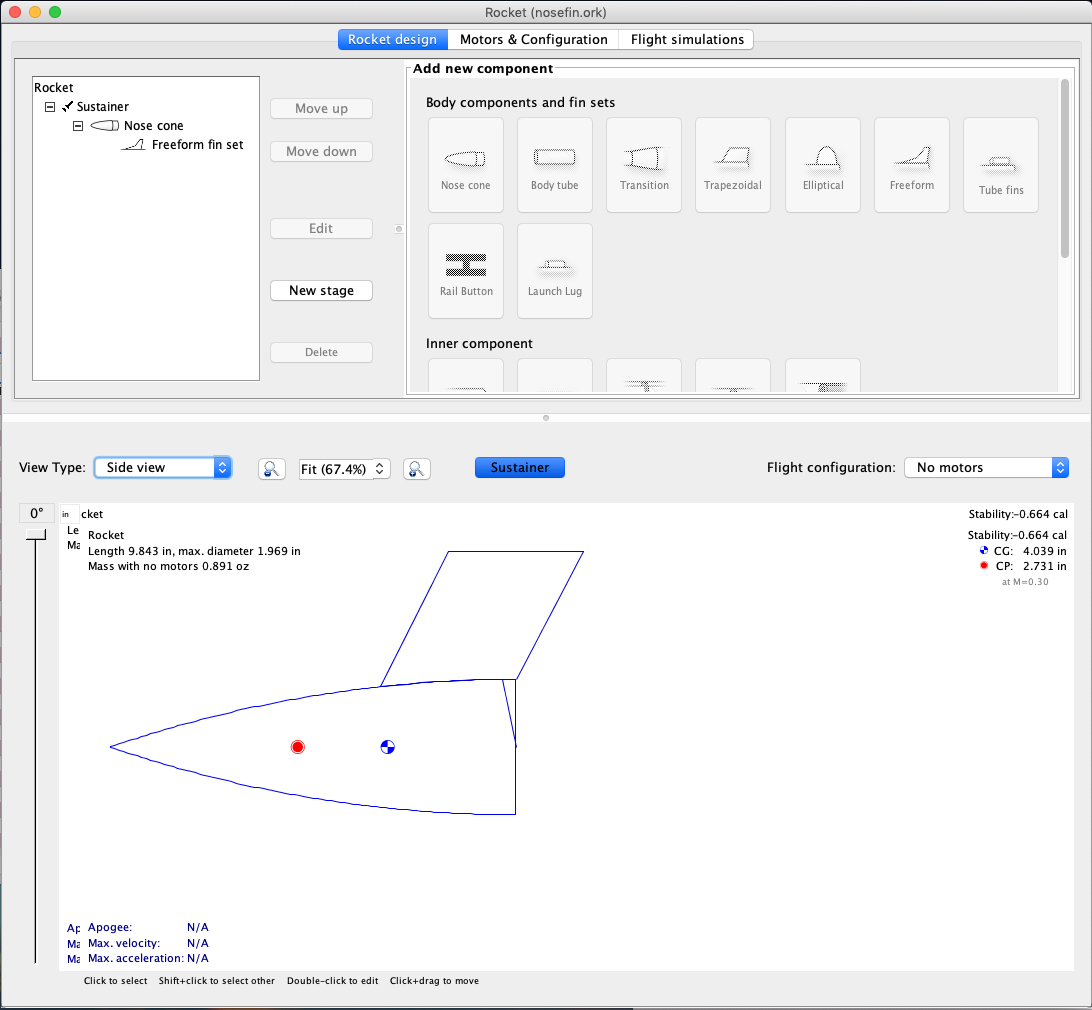Add a Freeform fin set

(x=911, y=165)
